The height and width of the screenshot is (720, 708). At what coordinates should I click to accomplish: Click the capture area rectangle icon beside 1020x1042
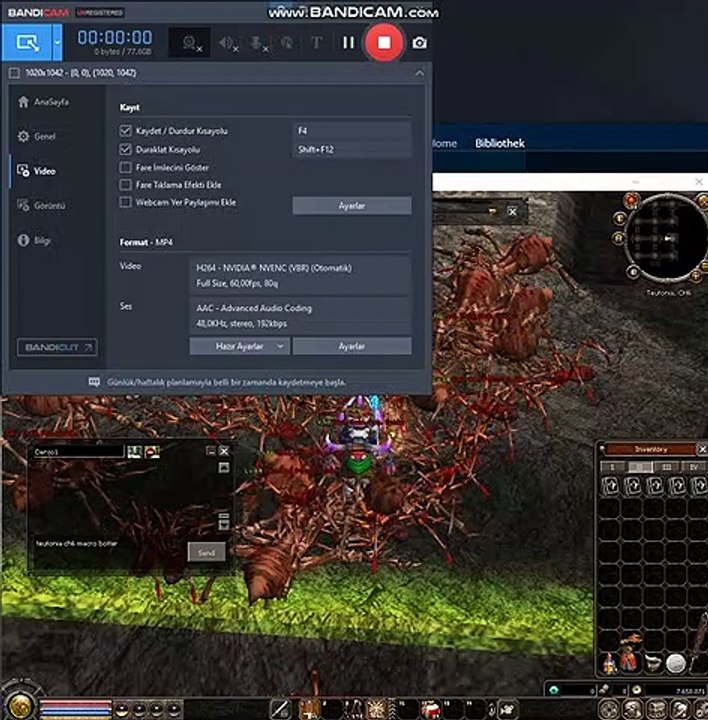(14, 73)
